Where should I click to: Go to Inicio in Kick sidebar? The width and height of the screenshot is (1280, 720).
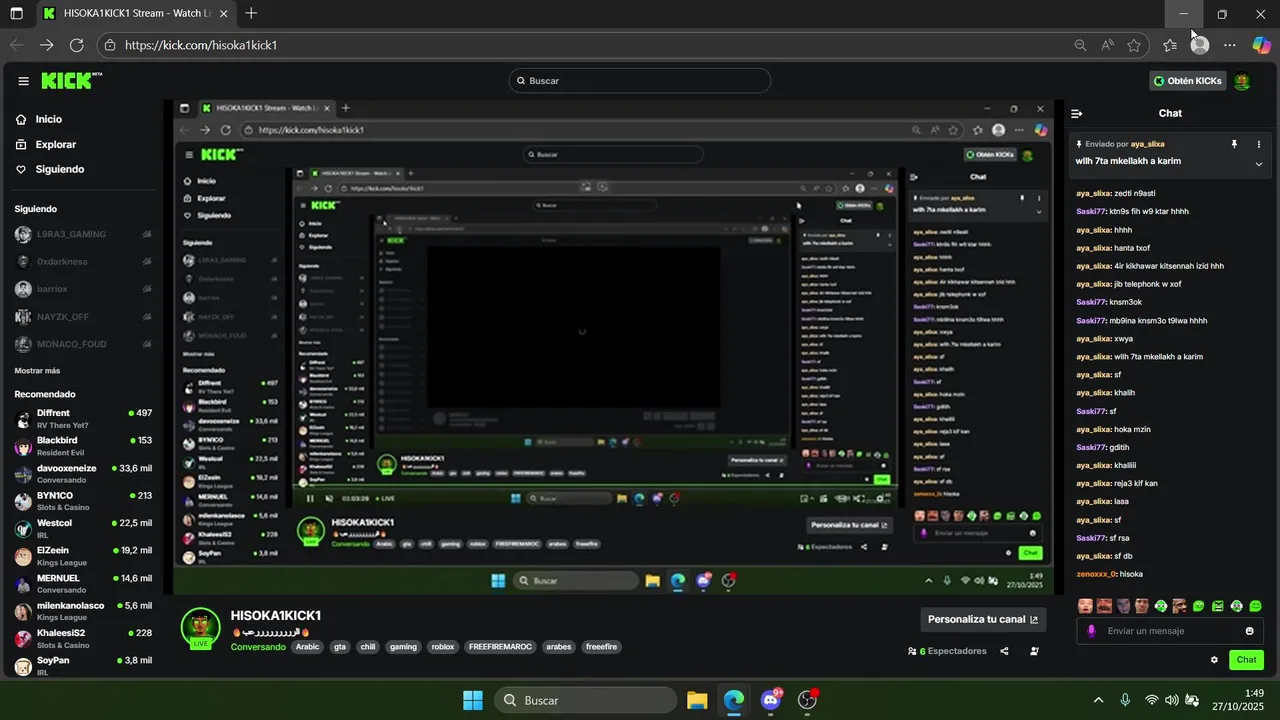pyautogui.click(x=40, y=119)
